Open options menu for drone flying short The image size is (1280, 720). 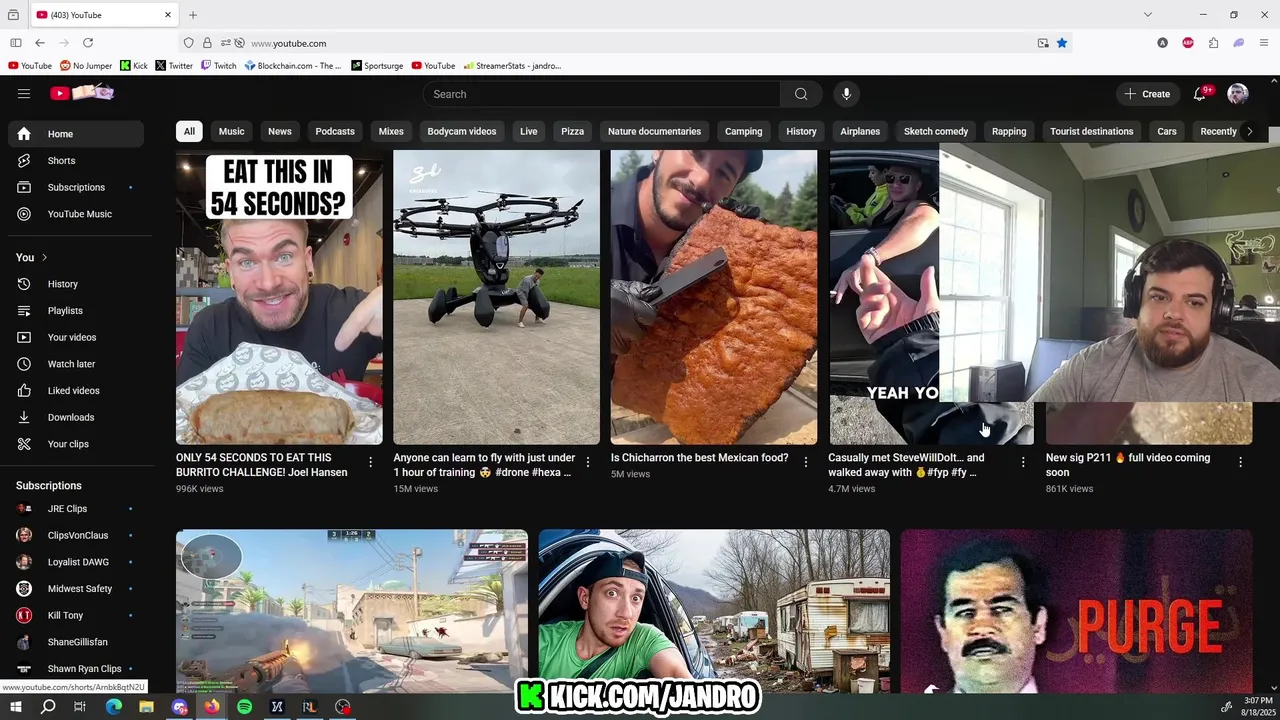588,462
